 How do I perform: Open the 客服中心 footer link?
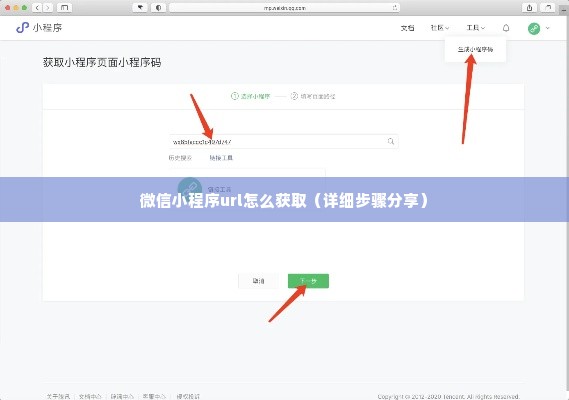coord(154,396)
